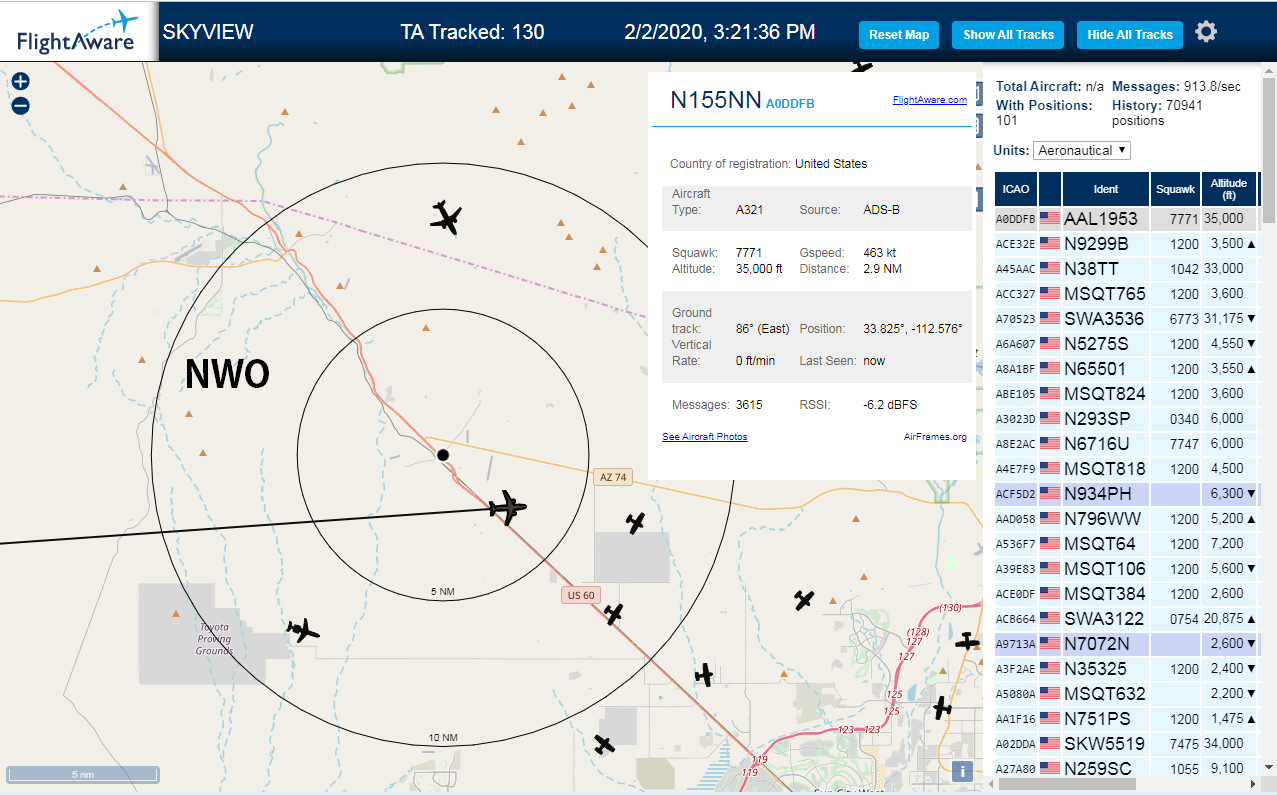This screenshot has height=795, width=1277.
Task: Sort by the flag column header
Action: point(1050,189)
